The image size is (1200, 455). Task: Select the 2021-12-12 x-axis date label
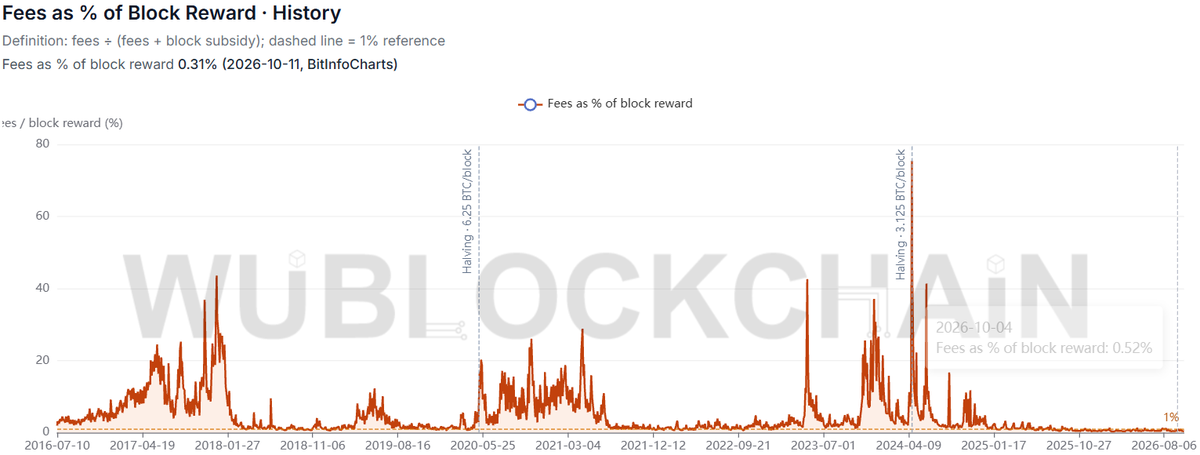point(652,443)
